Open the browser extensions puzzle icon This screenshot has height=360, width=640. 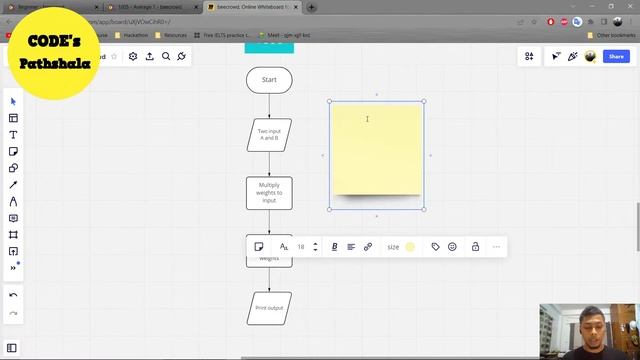[x=591, y=22]
